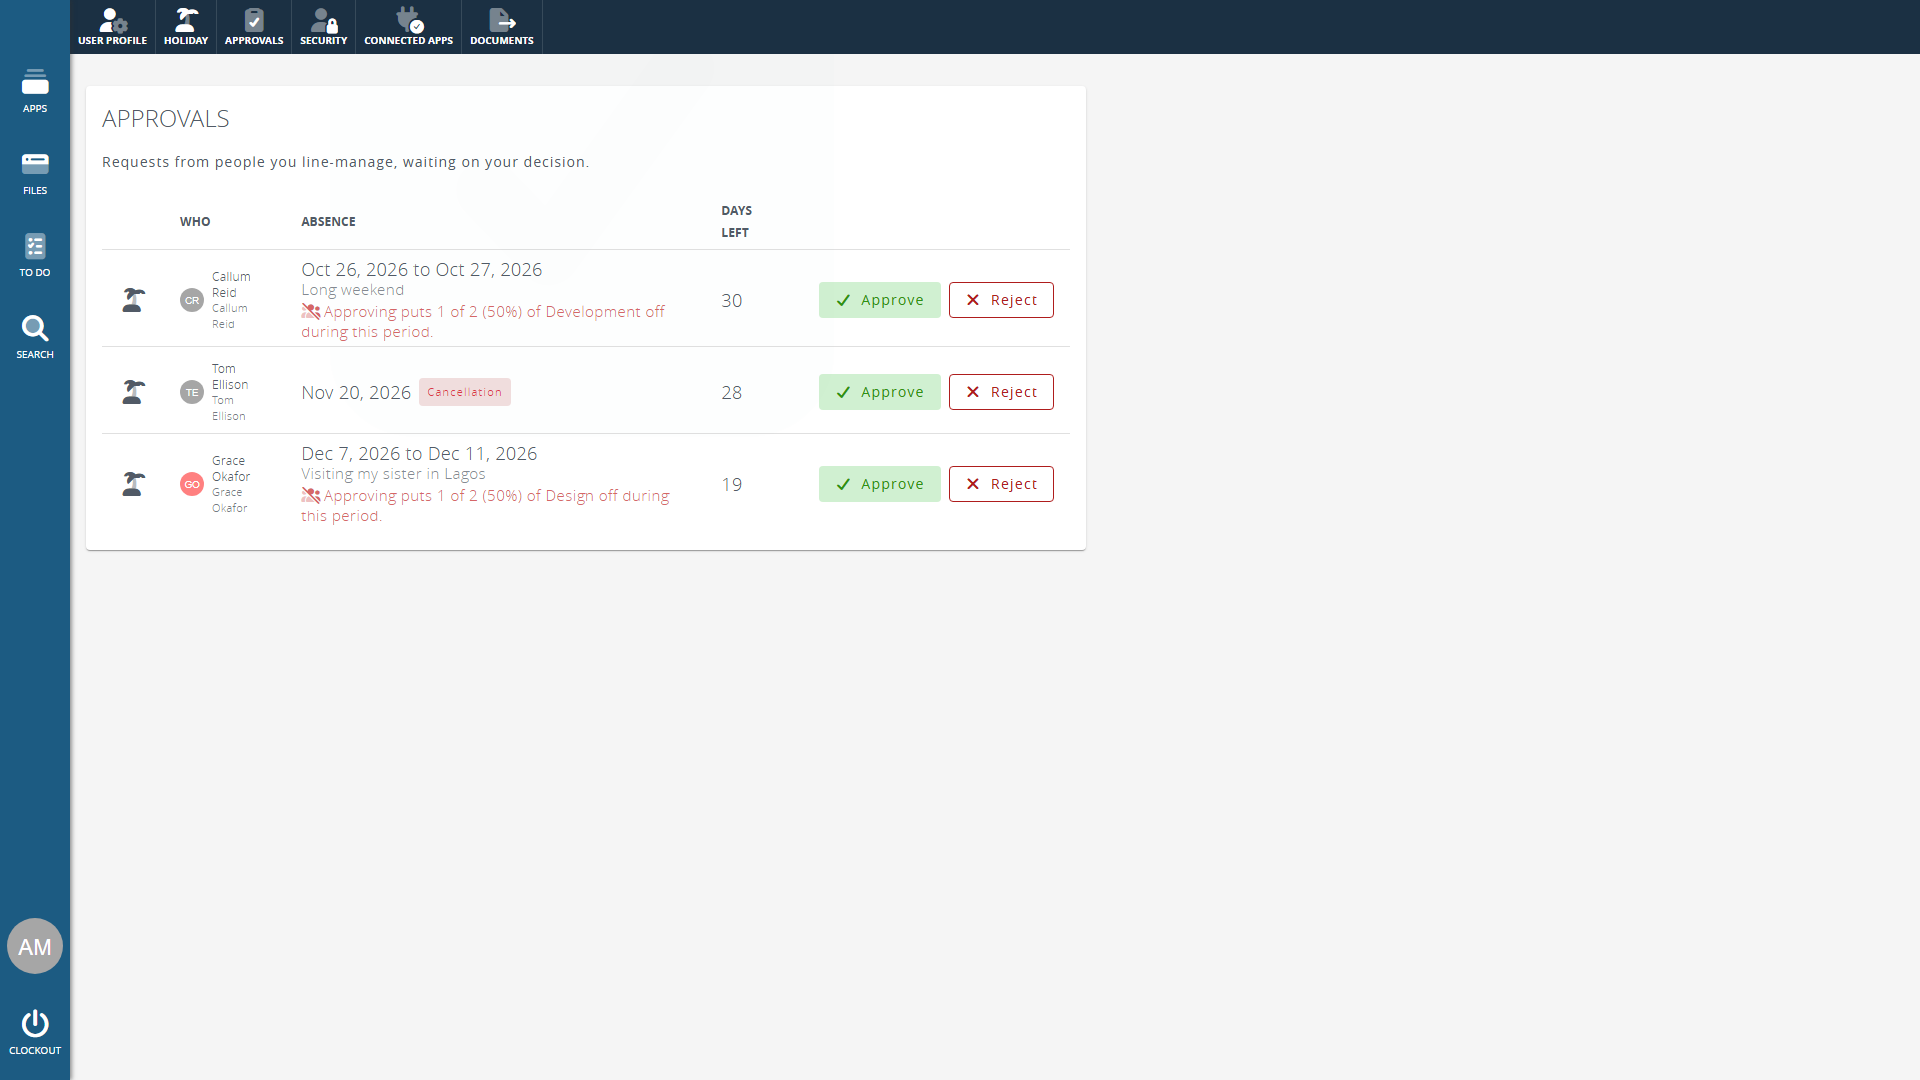The width and height of the screenshot is (1920, 1080).
Task: Reject Grace Okafor's Dec 7 request
Action: 1001,484
